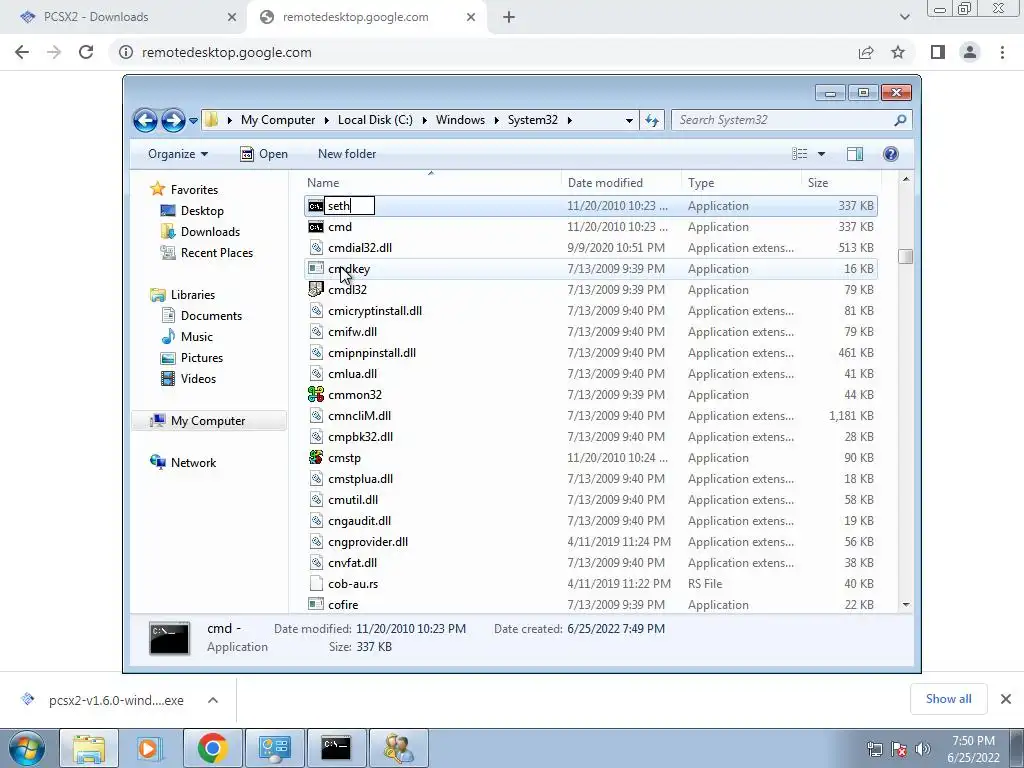Select Libraries in the navigation pane
This screenshot has height=768, width=1024.
(182, 295)
